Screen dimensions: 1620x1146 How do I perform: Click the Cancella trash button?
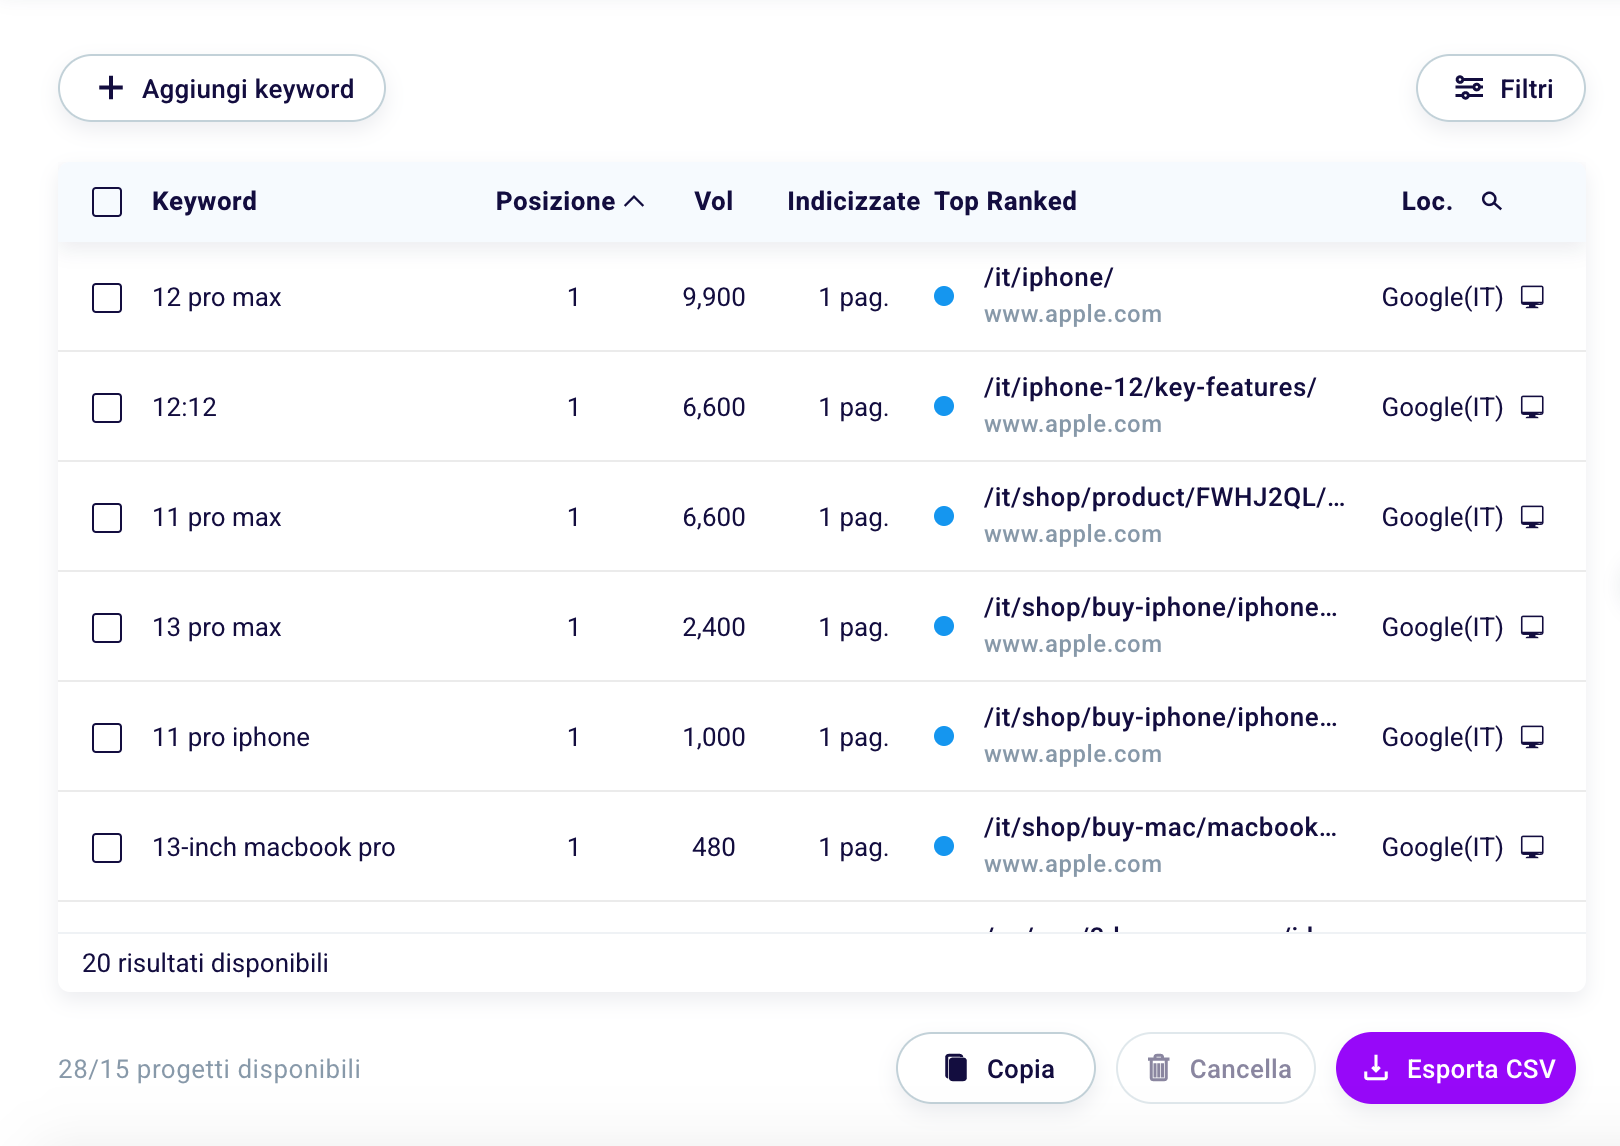coord(1215,1069)
